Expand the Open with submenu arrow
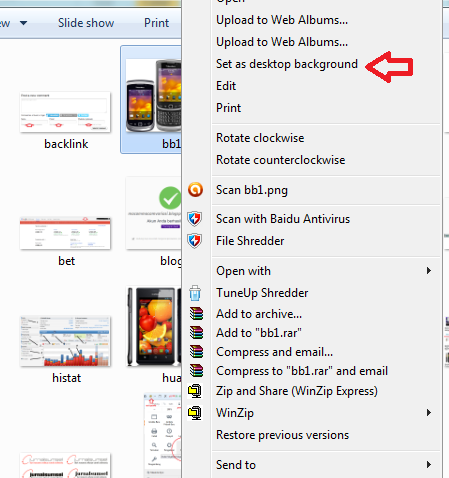 point(429,271)
